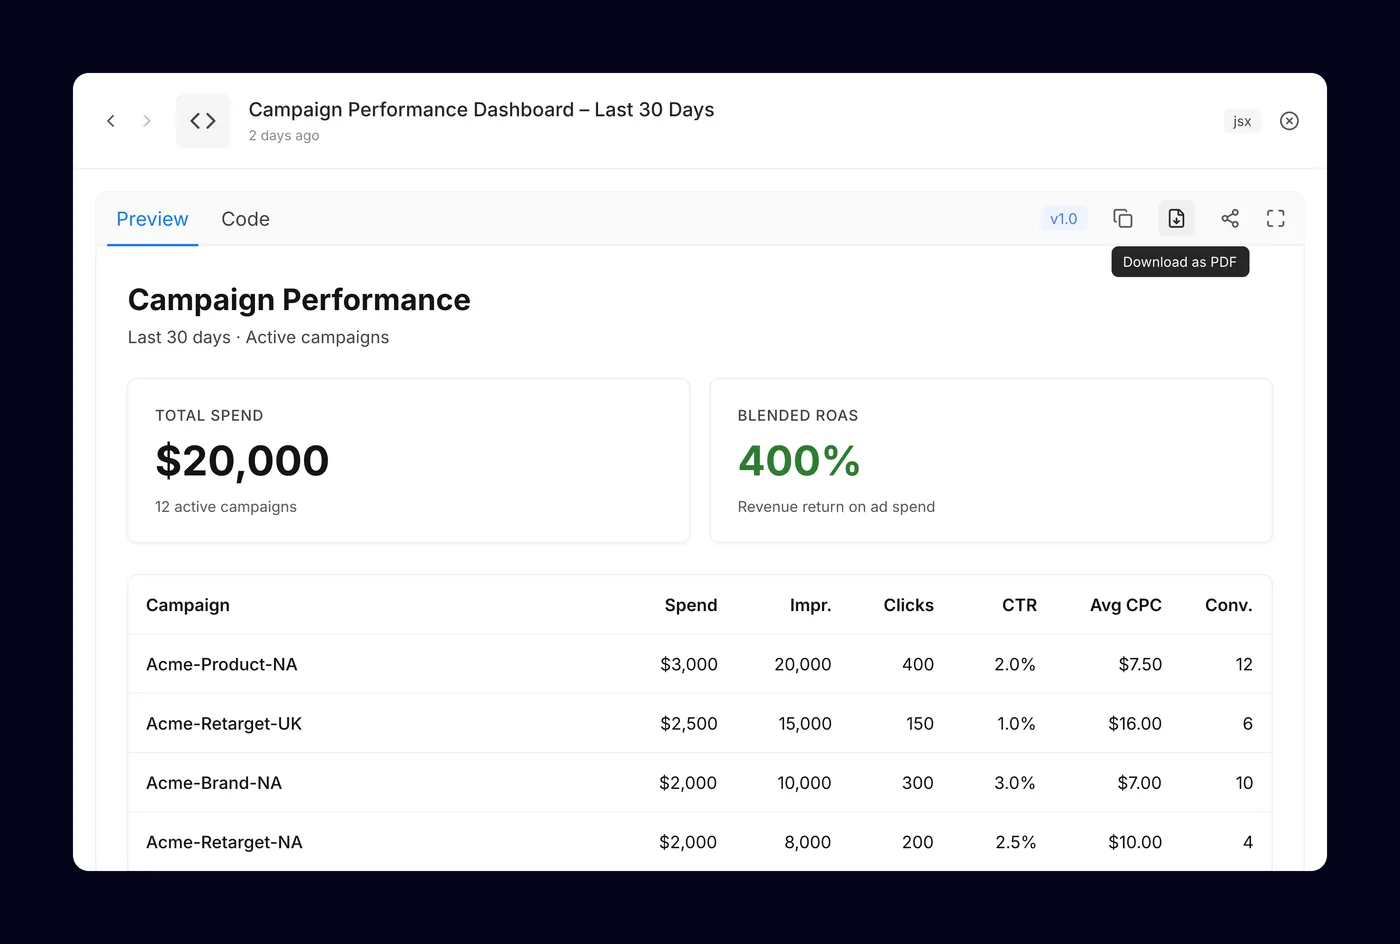Image resolution: width=1400 pixels, height=944 pixels.
Task: Click the Spend column header
Action: click(691, 605)
